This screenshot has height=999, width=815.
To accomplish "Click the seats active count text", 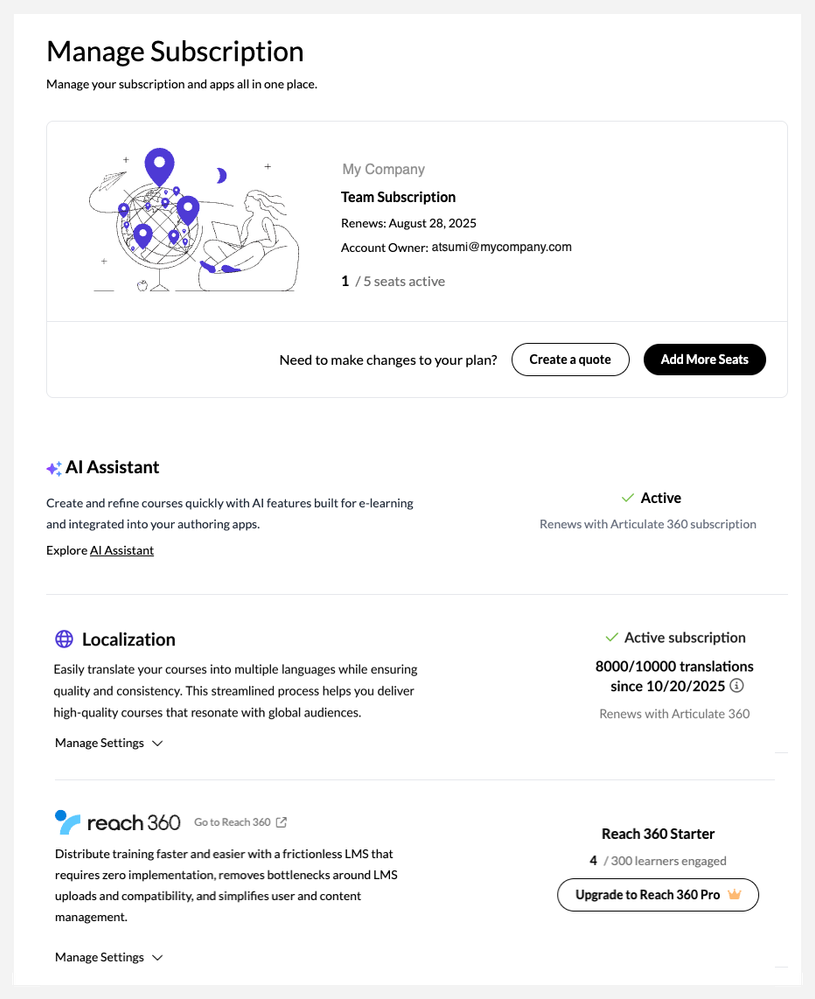I will (393, 282).
